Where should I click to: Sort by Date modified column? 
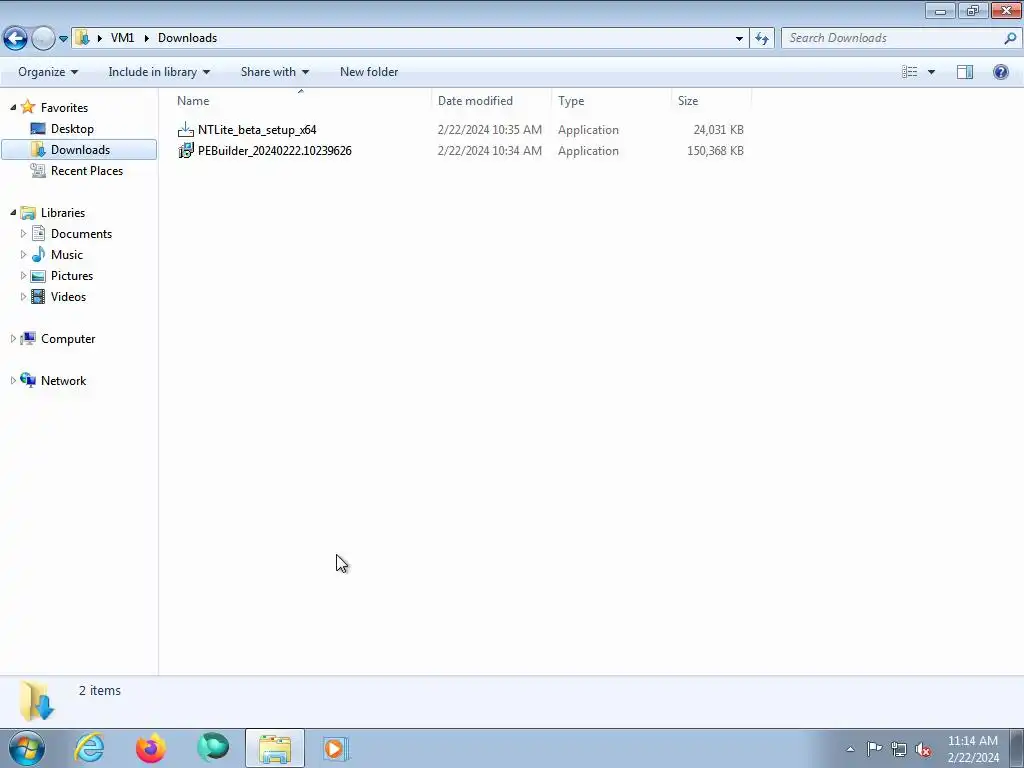point(491,101)
